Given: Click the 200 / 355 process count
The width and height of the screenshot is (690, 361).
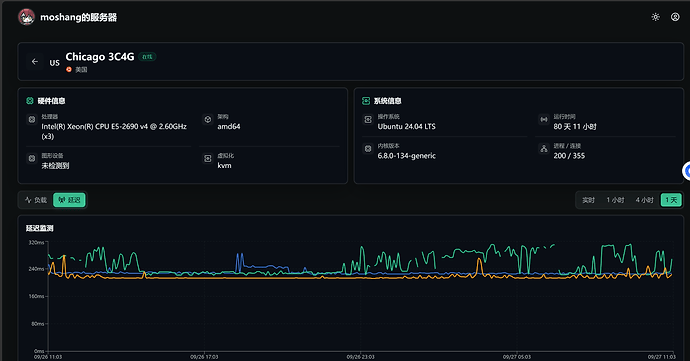Looking at the screenshot, I should tap(569, 156).
